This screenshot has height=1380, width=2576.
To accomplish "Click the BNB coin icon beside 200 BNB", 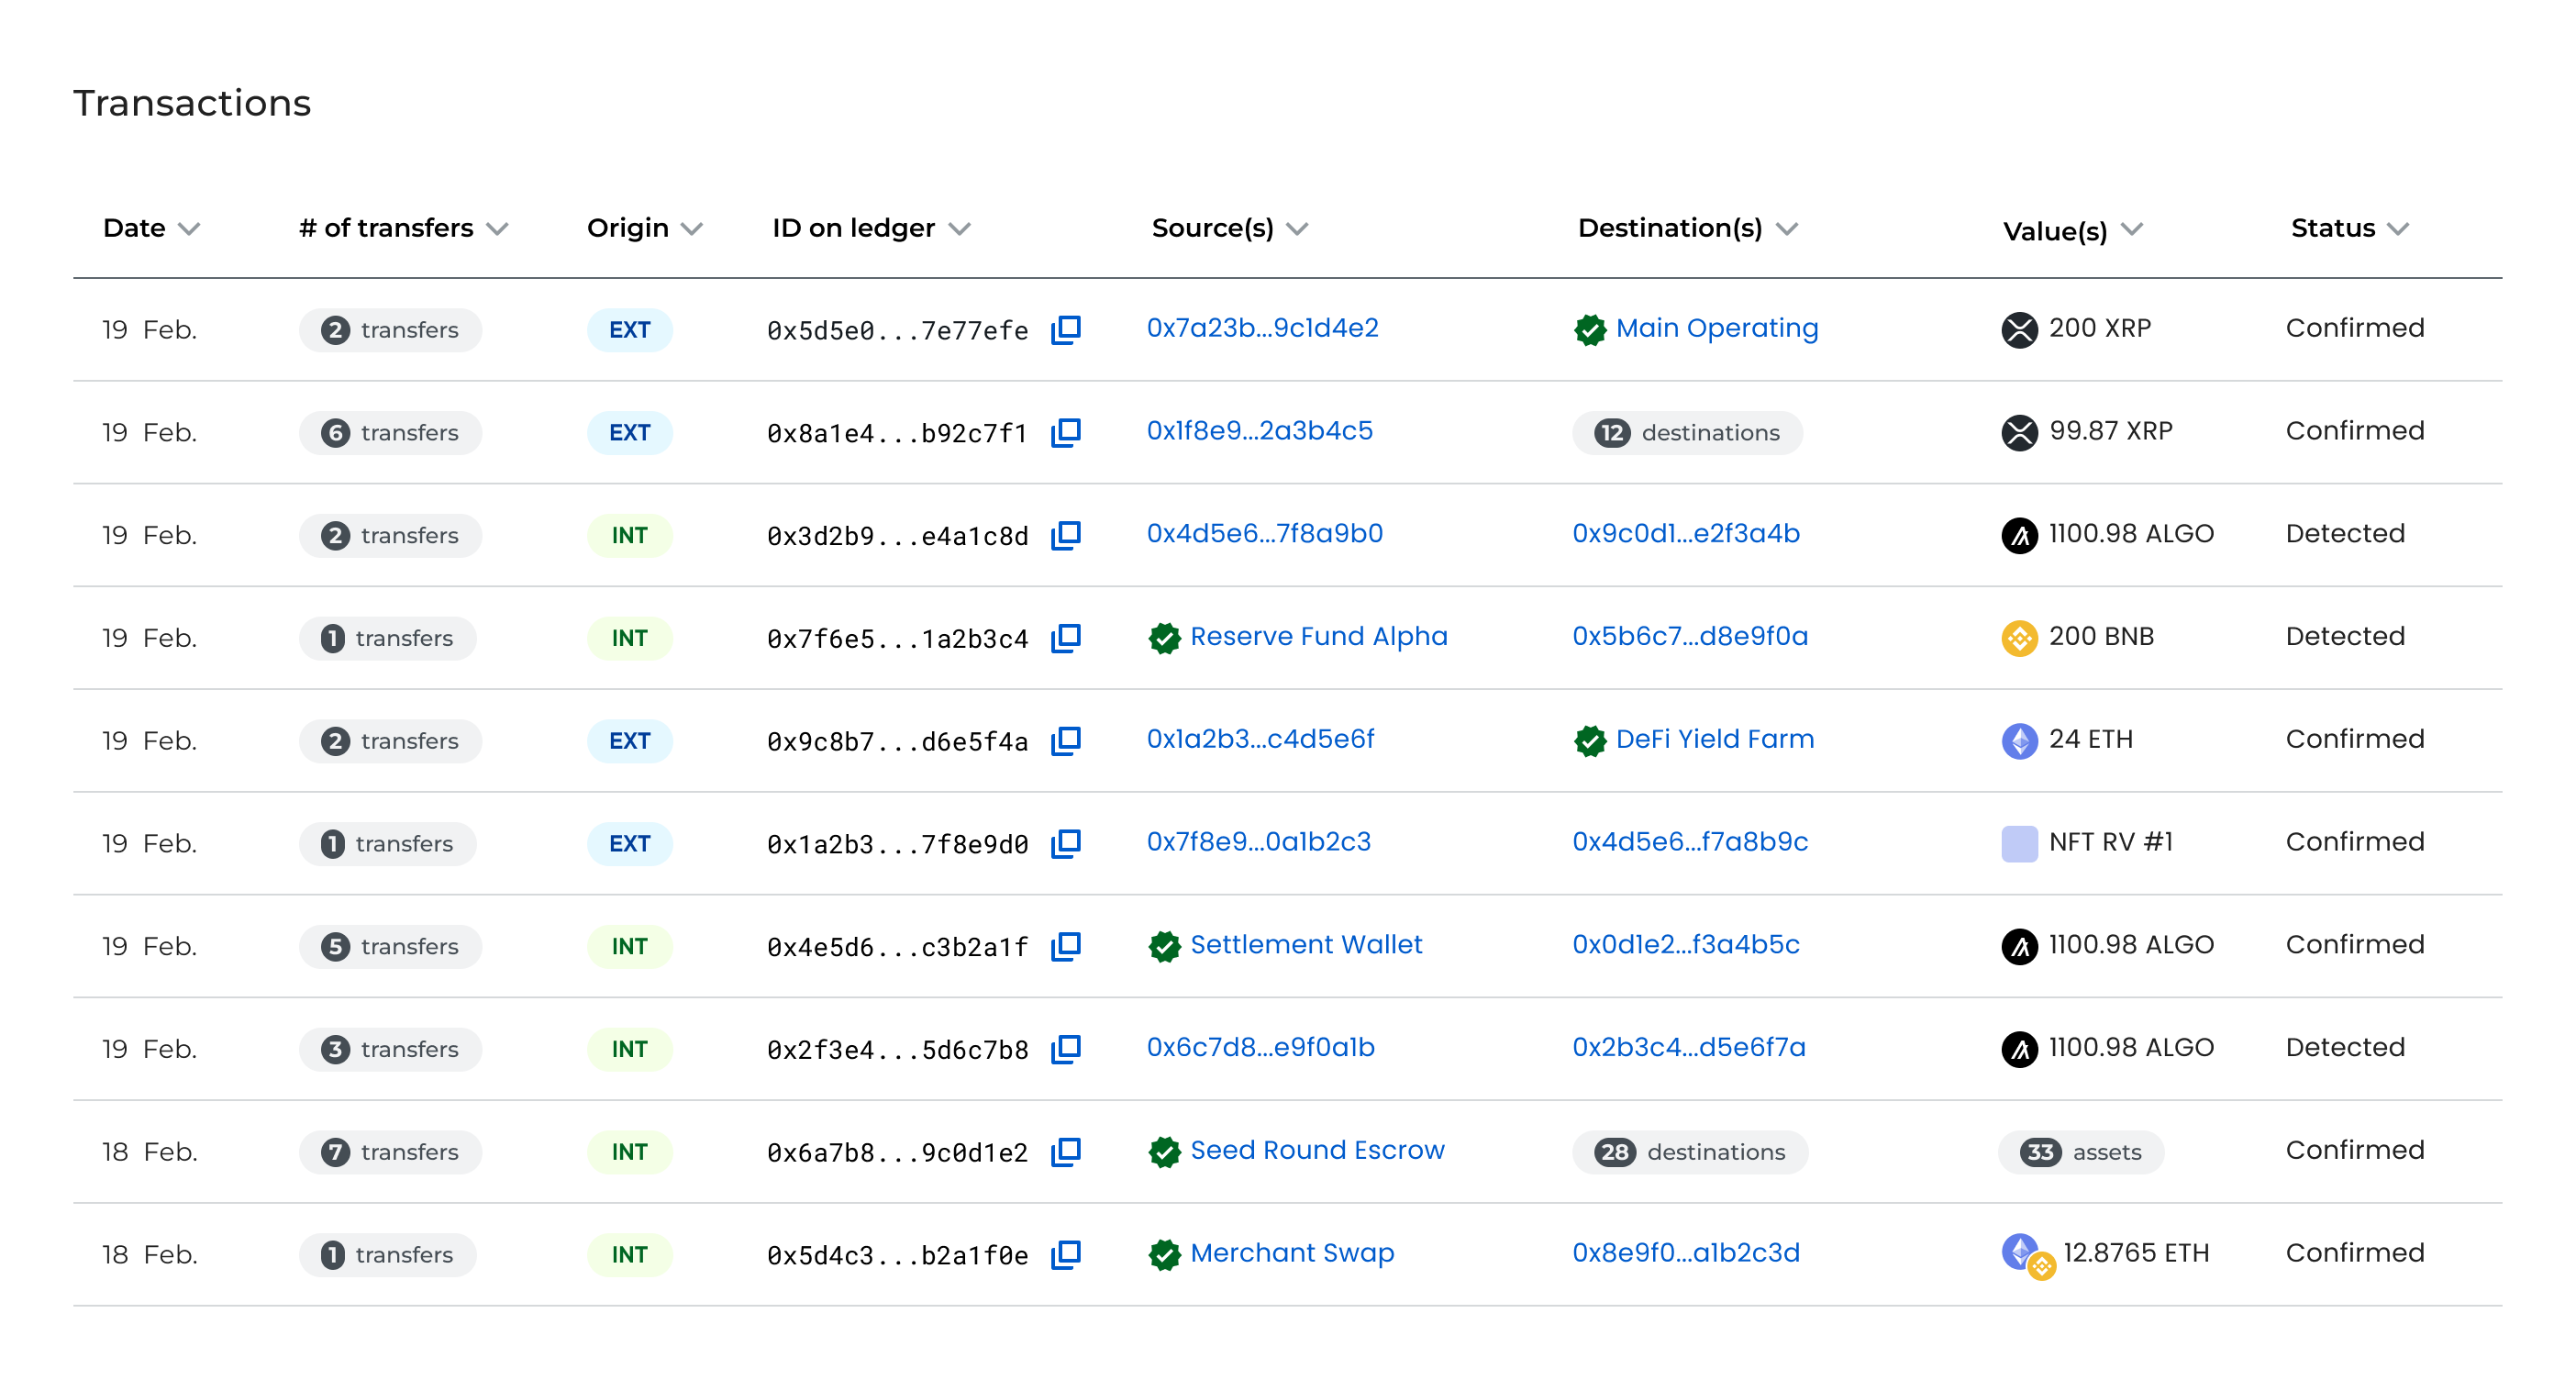I will tap(2019, 637).
